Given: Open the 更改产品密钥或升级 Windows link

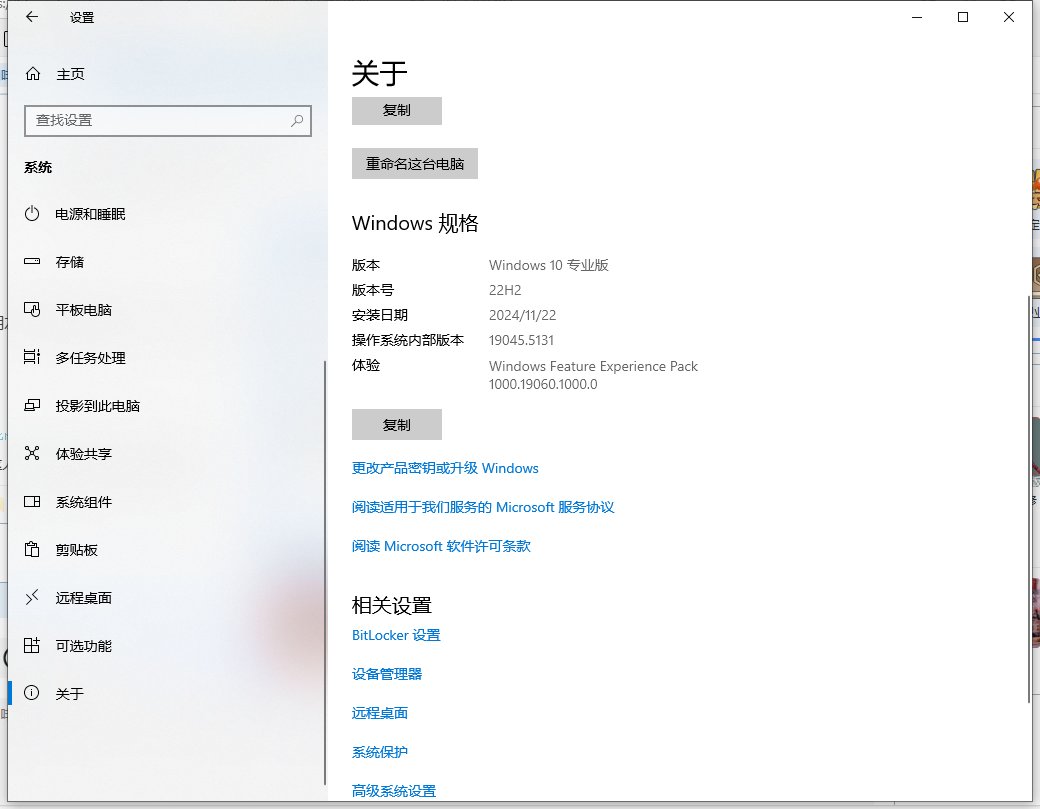Looking at the screenshot, I should point(445,468).
